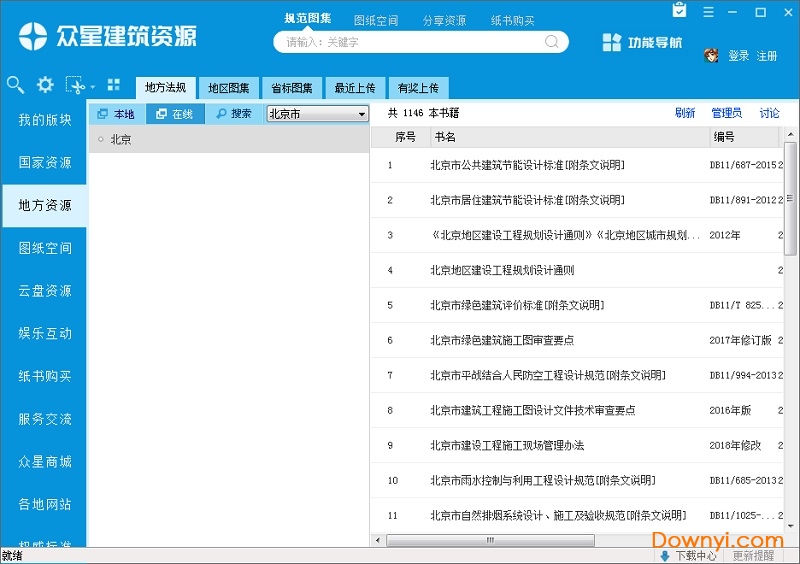Click the magnifier search icon in toolbar
This screenshot has width=800, height=564.
pos(15,85)
